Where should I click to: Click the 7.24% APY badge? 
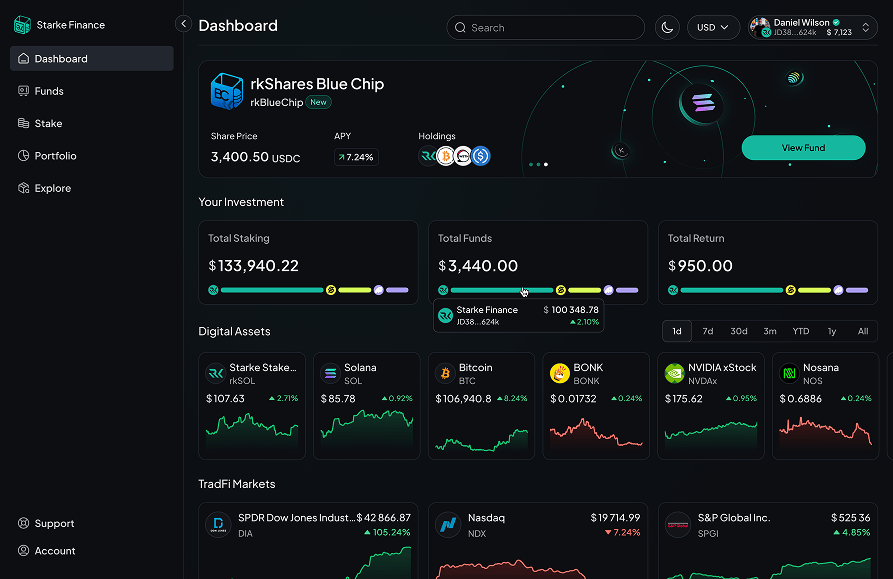[x=357, y=157]
